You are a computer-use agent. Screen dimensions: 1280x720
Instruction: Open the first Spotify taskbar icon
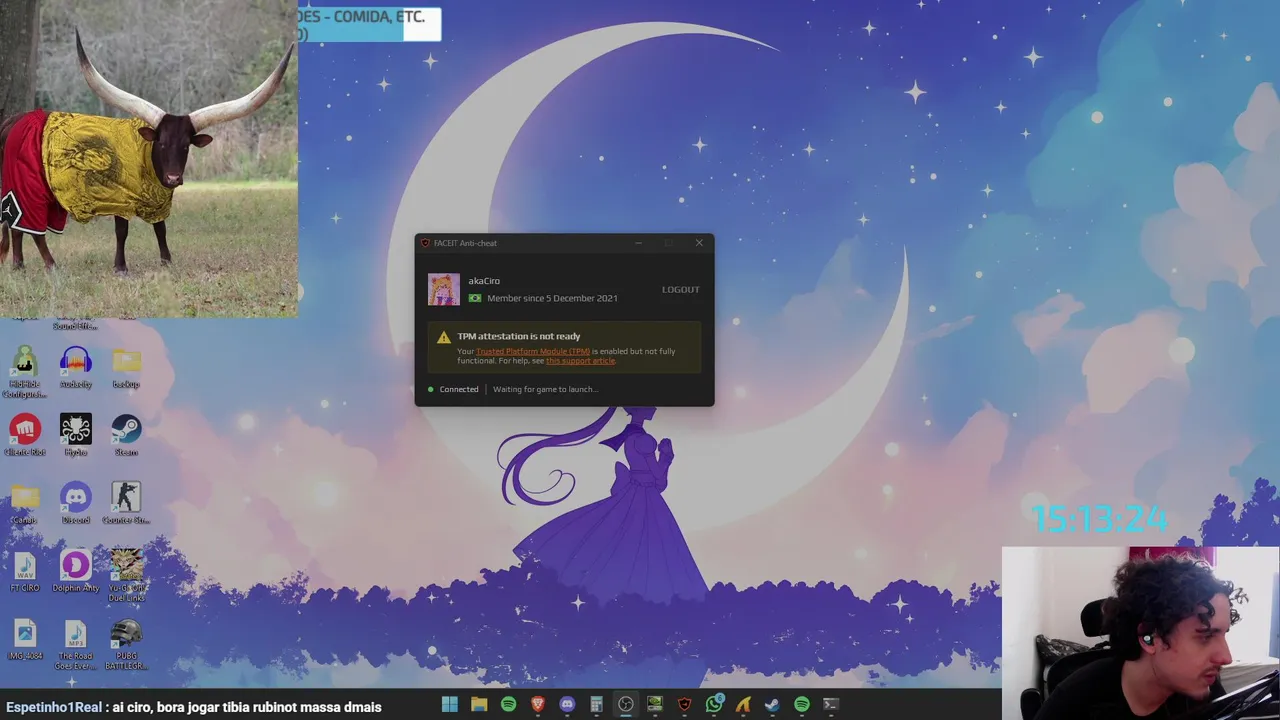508,705
